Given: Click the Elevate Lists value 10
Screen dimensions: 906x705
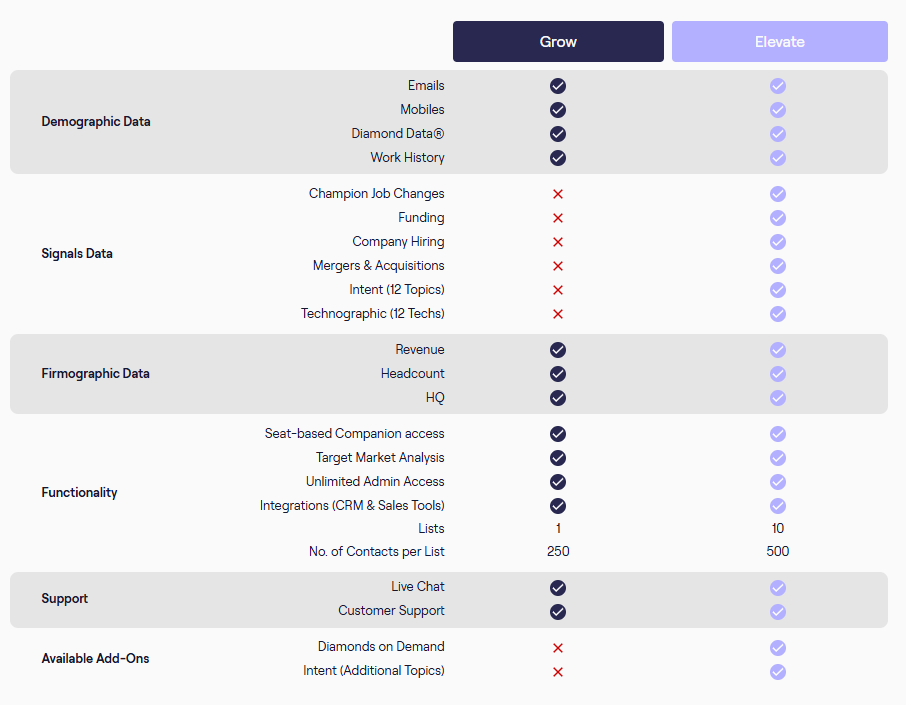Looking at the screenshot, I should coord(778,529).
